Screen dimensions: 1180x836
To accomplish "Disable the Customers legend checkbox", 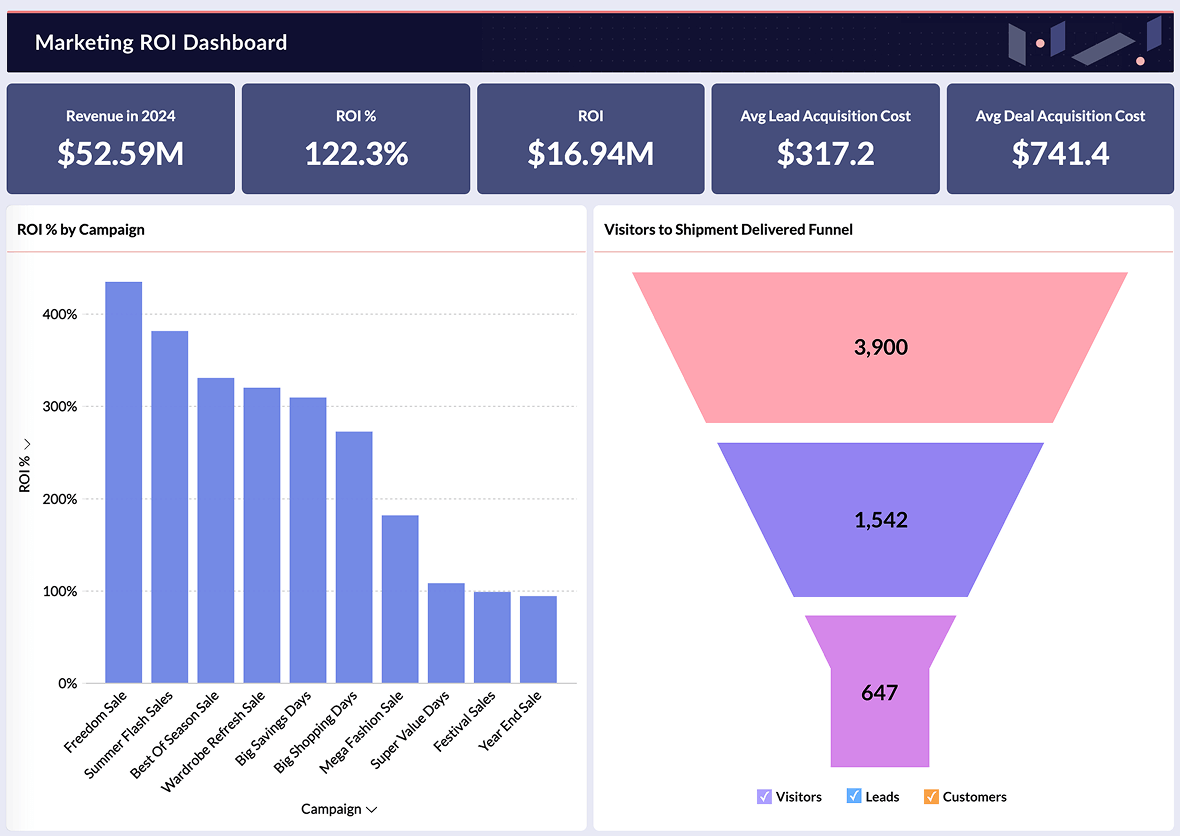I will (933, 796).
